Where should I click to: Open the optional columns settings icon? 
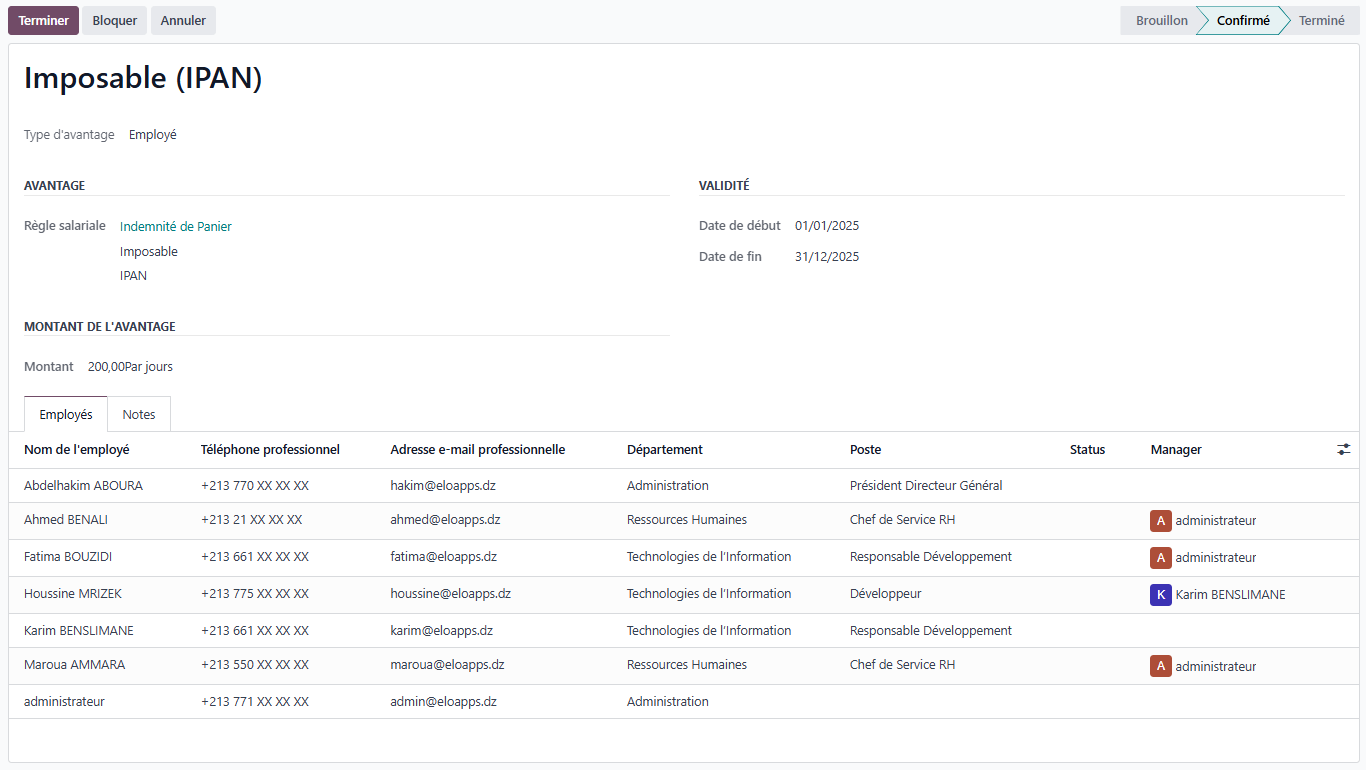click(x=1343, y=450)
